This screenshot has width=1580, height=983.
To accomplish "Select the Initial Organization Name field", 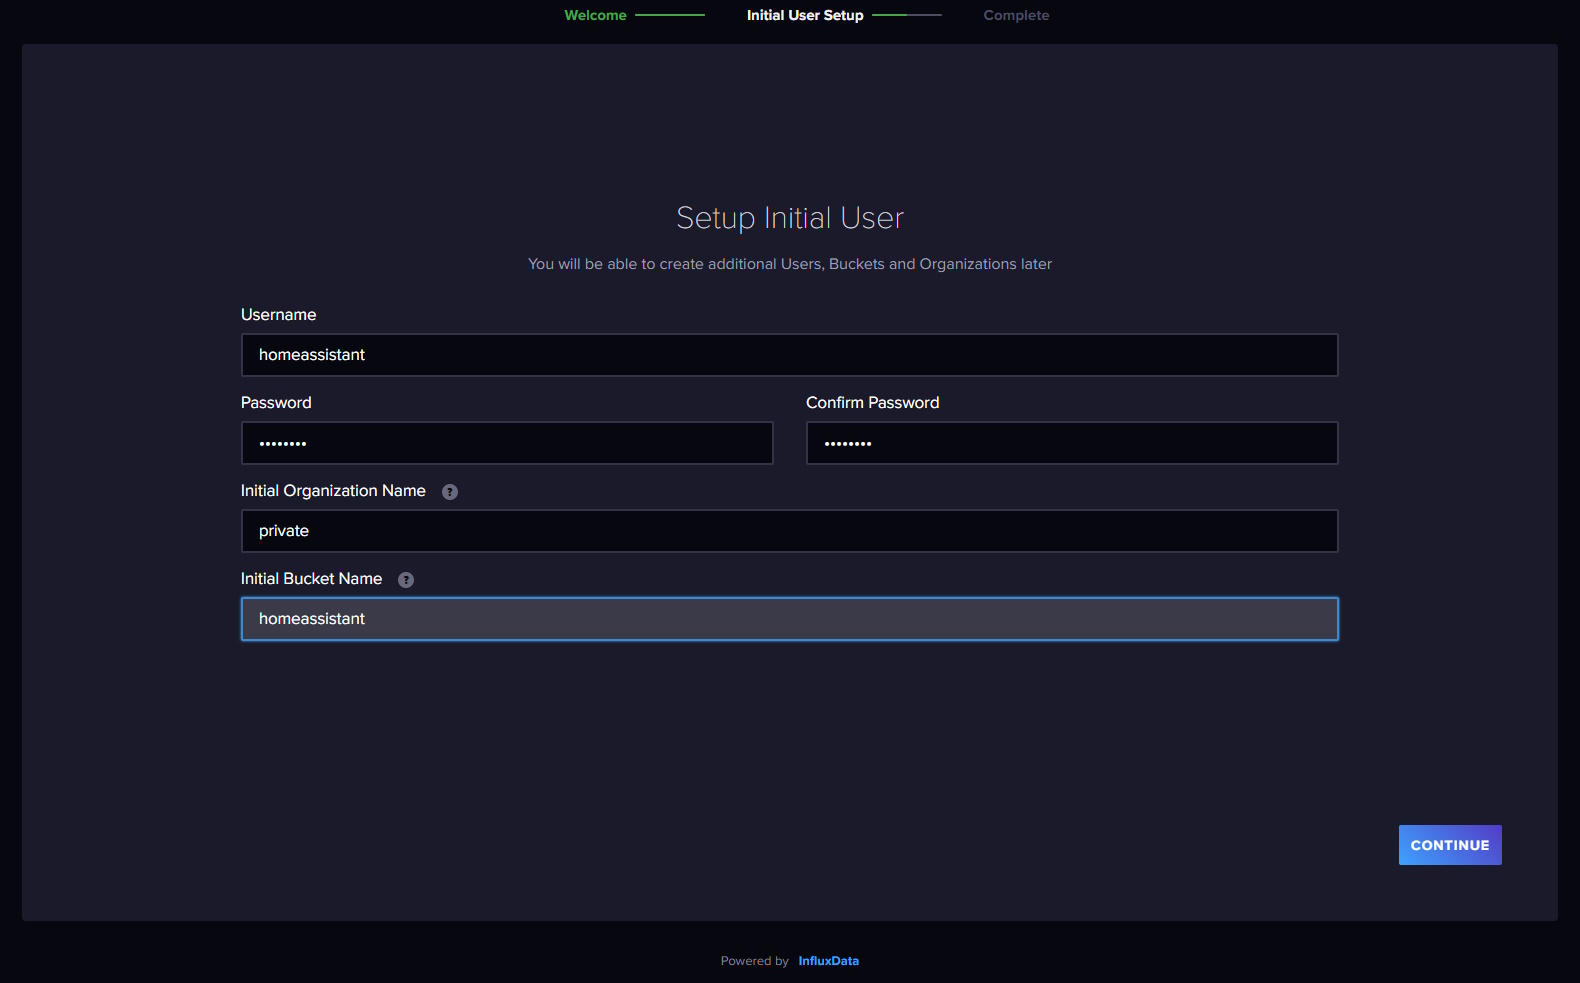I will tap(789, 531).
